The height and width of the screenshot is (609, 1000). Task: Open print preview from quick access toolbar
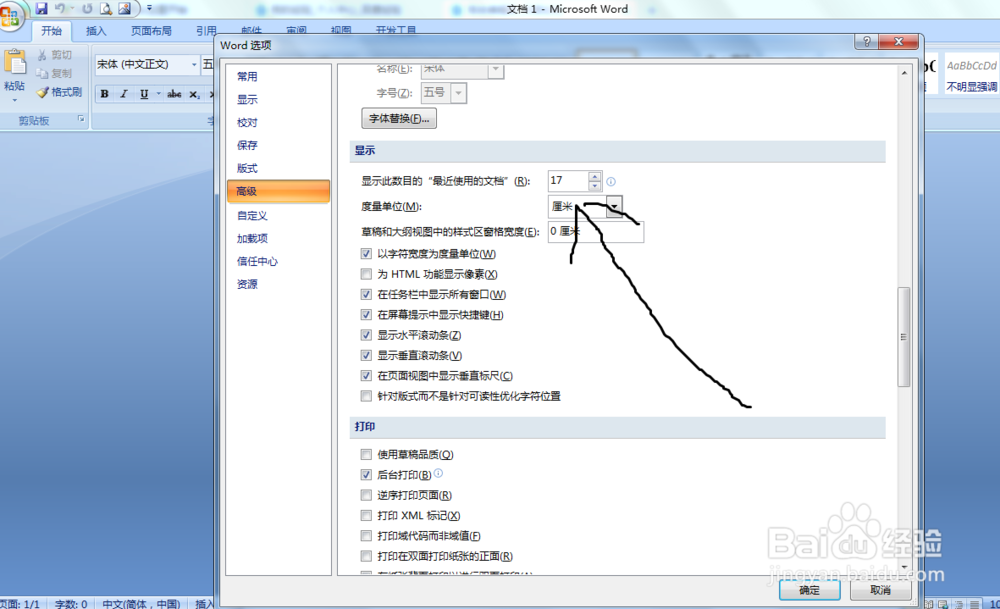tap(106, 9)
